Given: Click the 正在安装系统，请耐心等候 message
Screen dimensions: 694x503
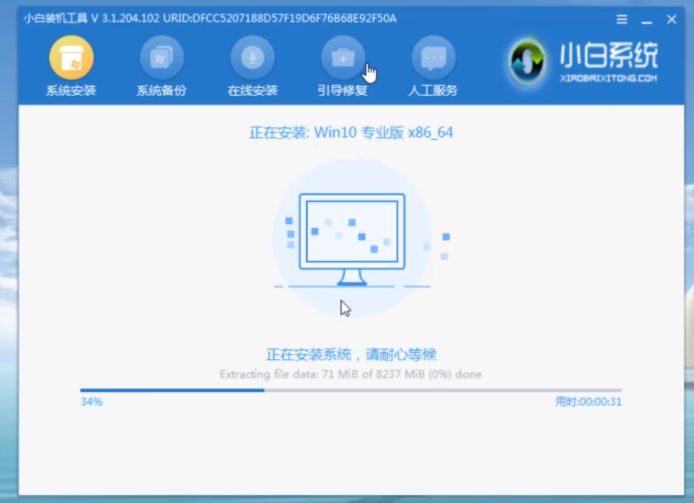Looking at the screenshot, I should point(351,354).
